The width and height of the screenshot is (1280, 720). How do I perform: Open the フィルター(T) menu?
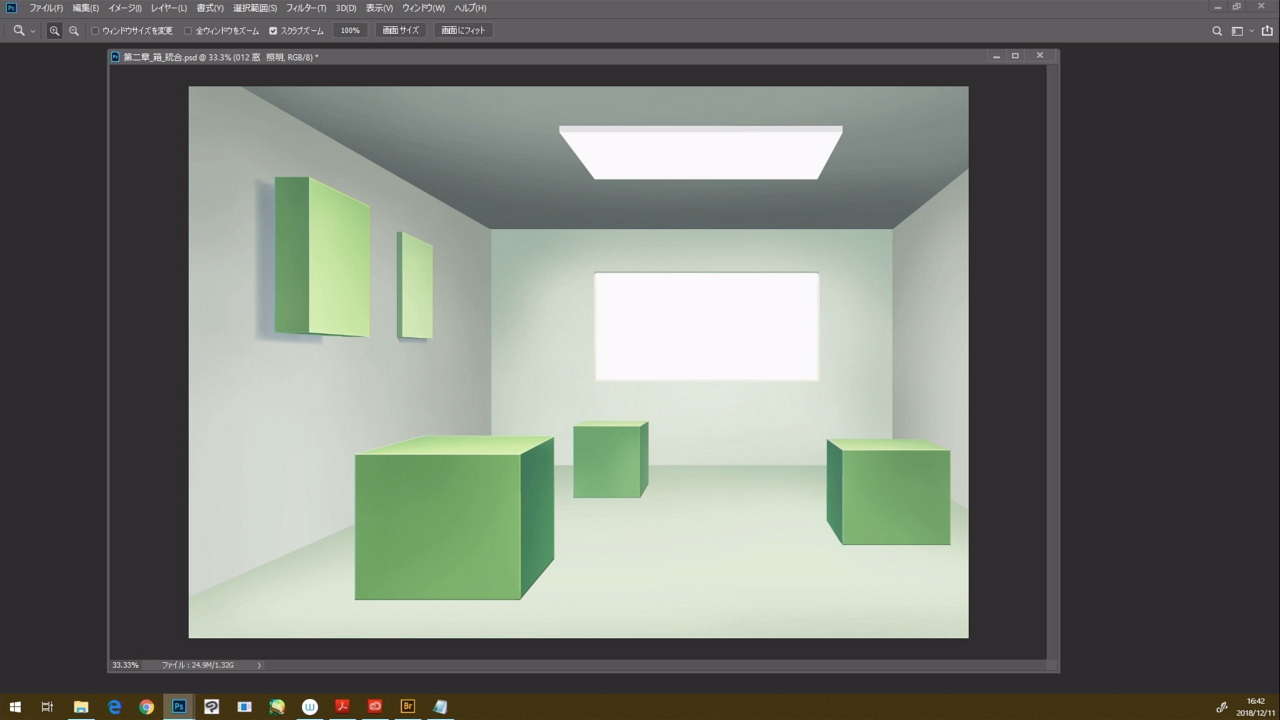tap(306, 8)
